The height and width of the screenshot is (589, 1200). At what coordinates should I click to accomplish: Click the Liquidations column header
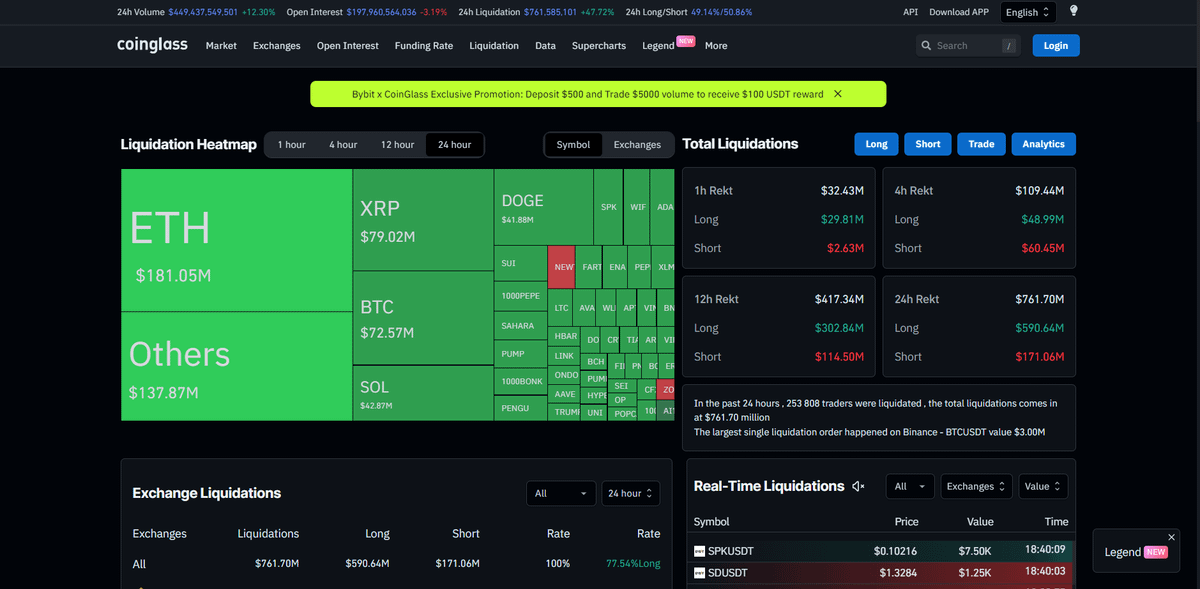coord(268,534)
